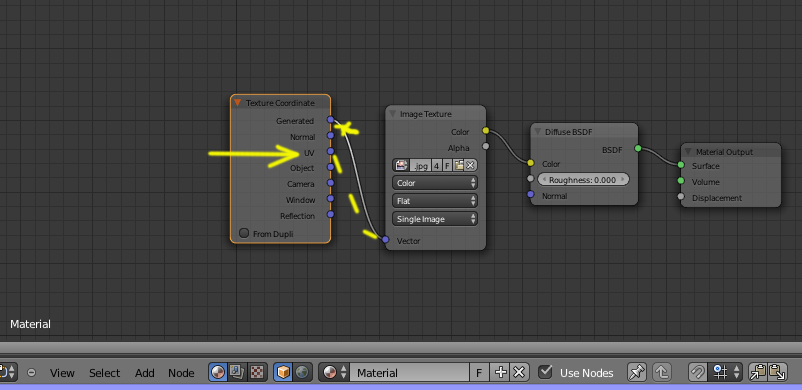This screenshot has width=802, height=390.
Task: Click the image user count 4 button
Action: click(437, 165)
